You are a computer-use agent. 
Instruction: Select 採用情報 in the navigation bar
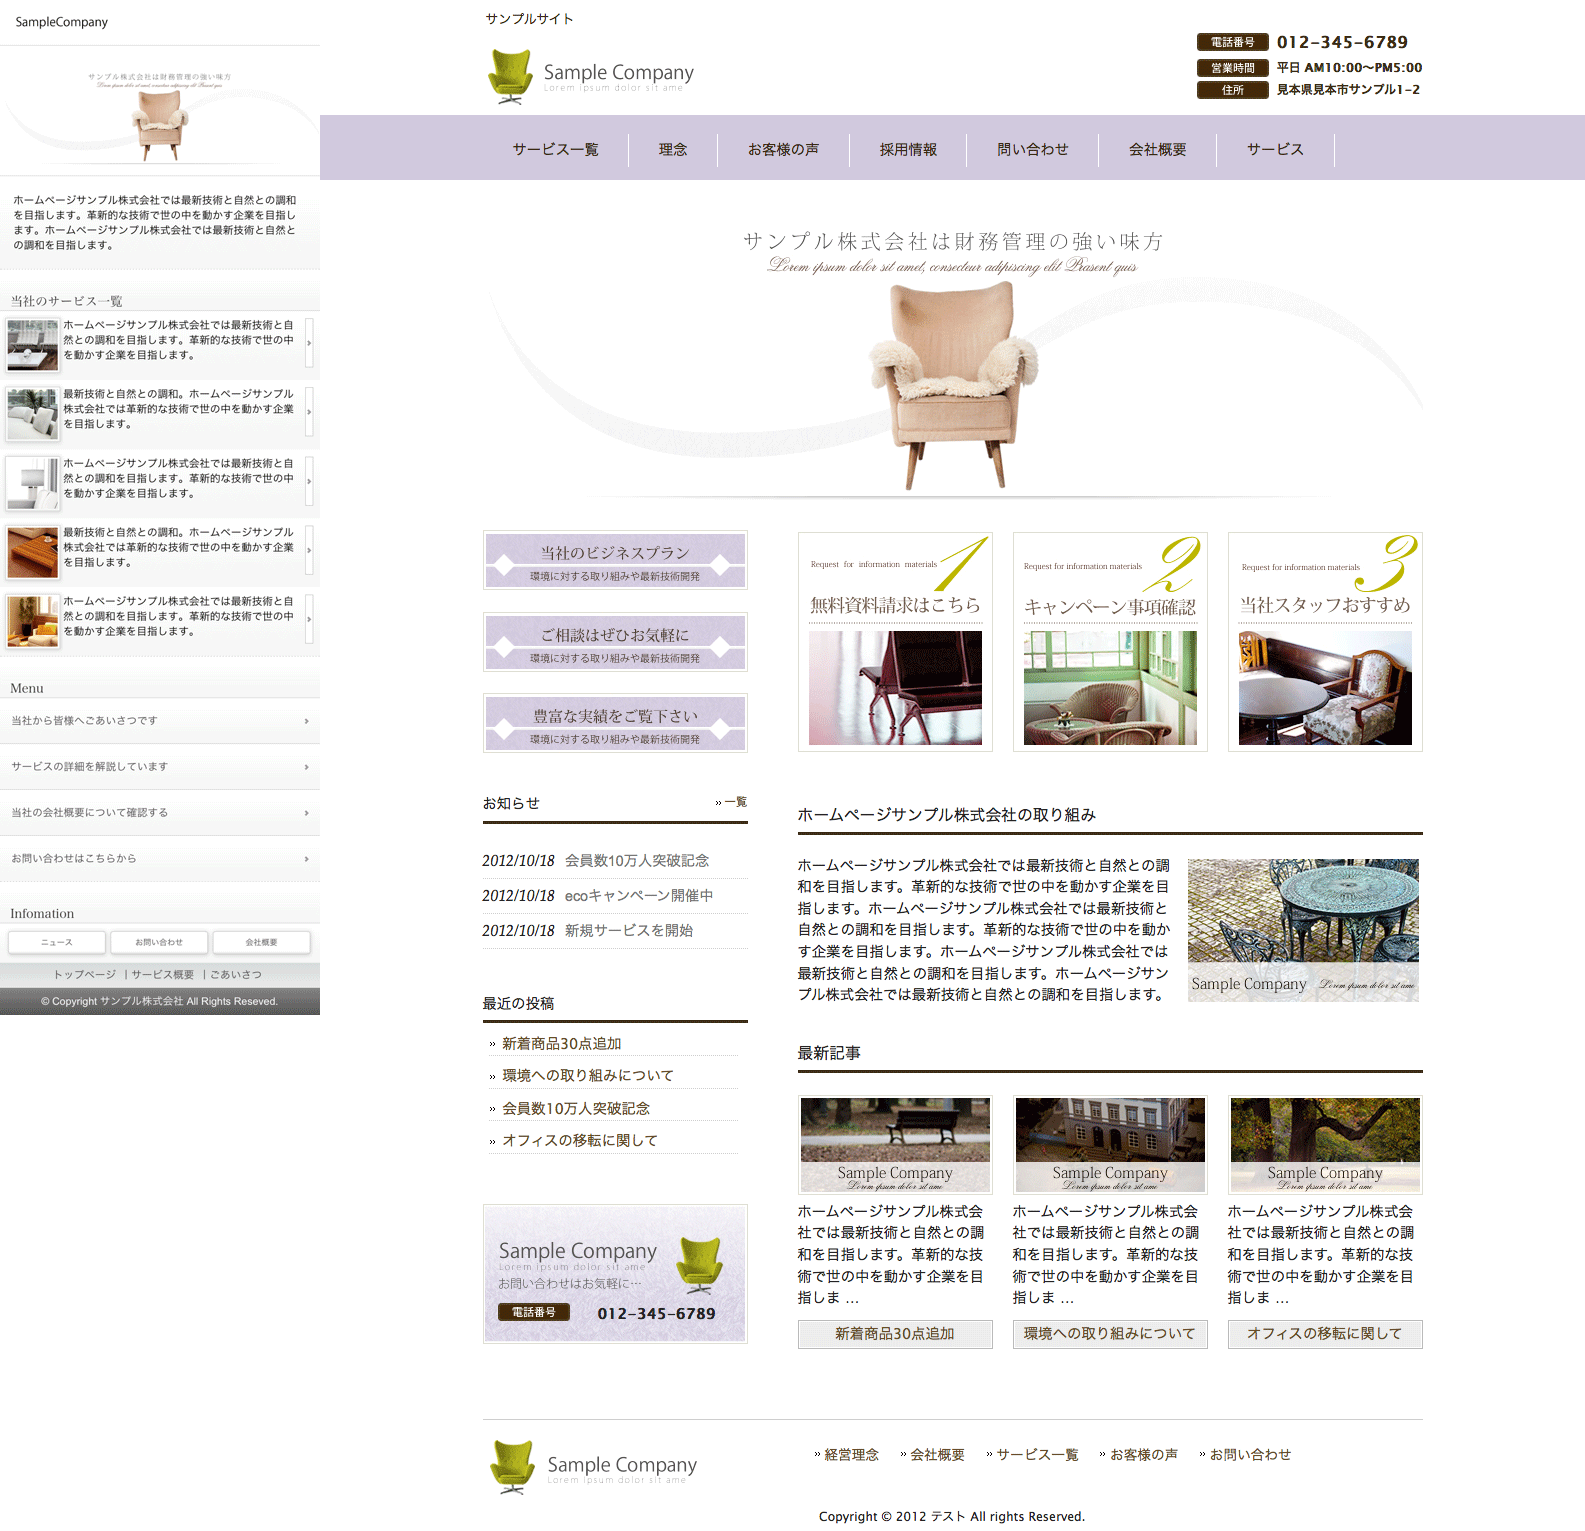(908, 149)
